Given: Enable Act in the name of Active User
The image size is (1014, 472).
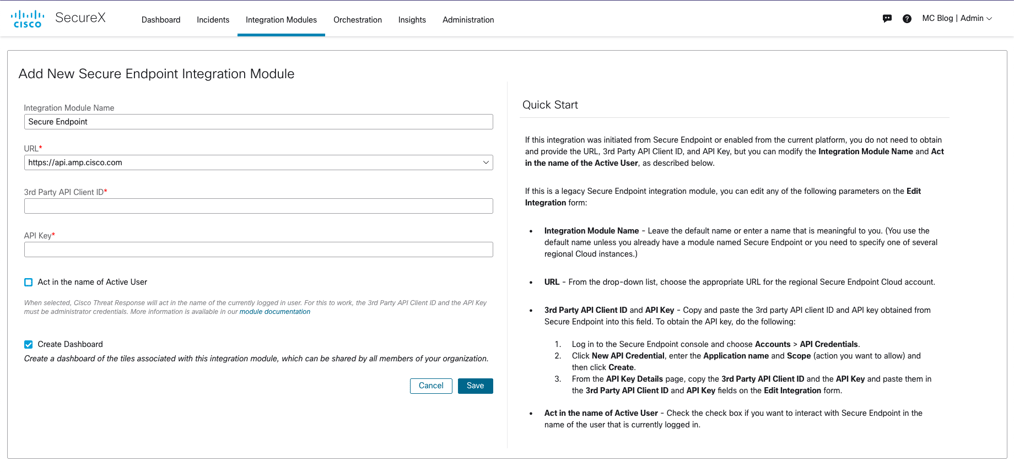Looking at the screenshot, I should coord(28,282).
